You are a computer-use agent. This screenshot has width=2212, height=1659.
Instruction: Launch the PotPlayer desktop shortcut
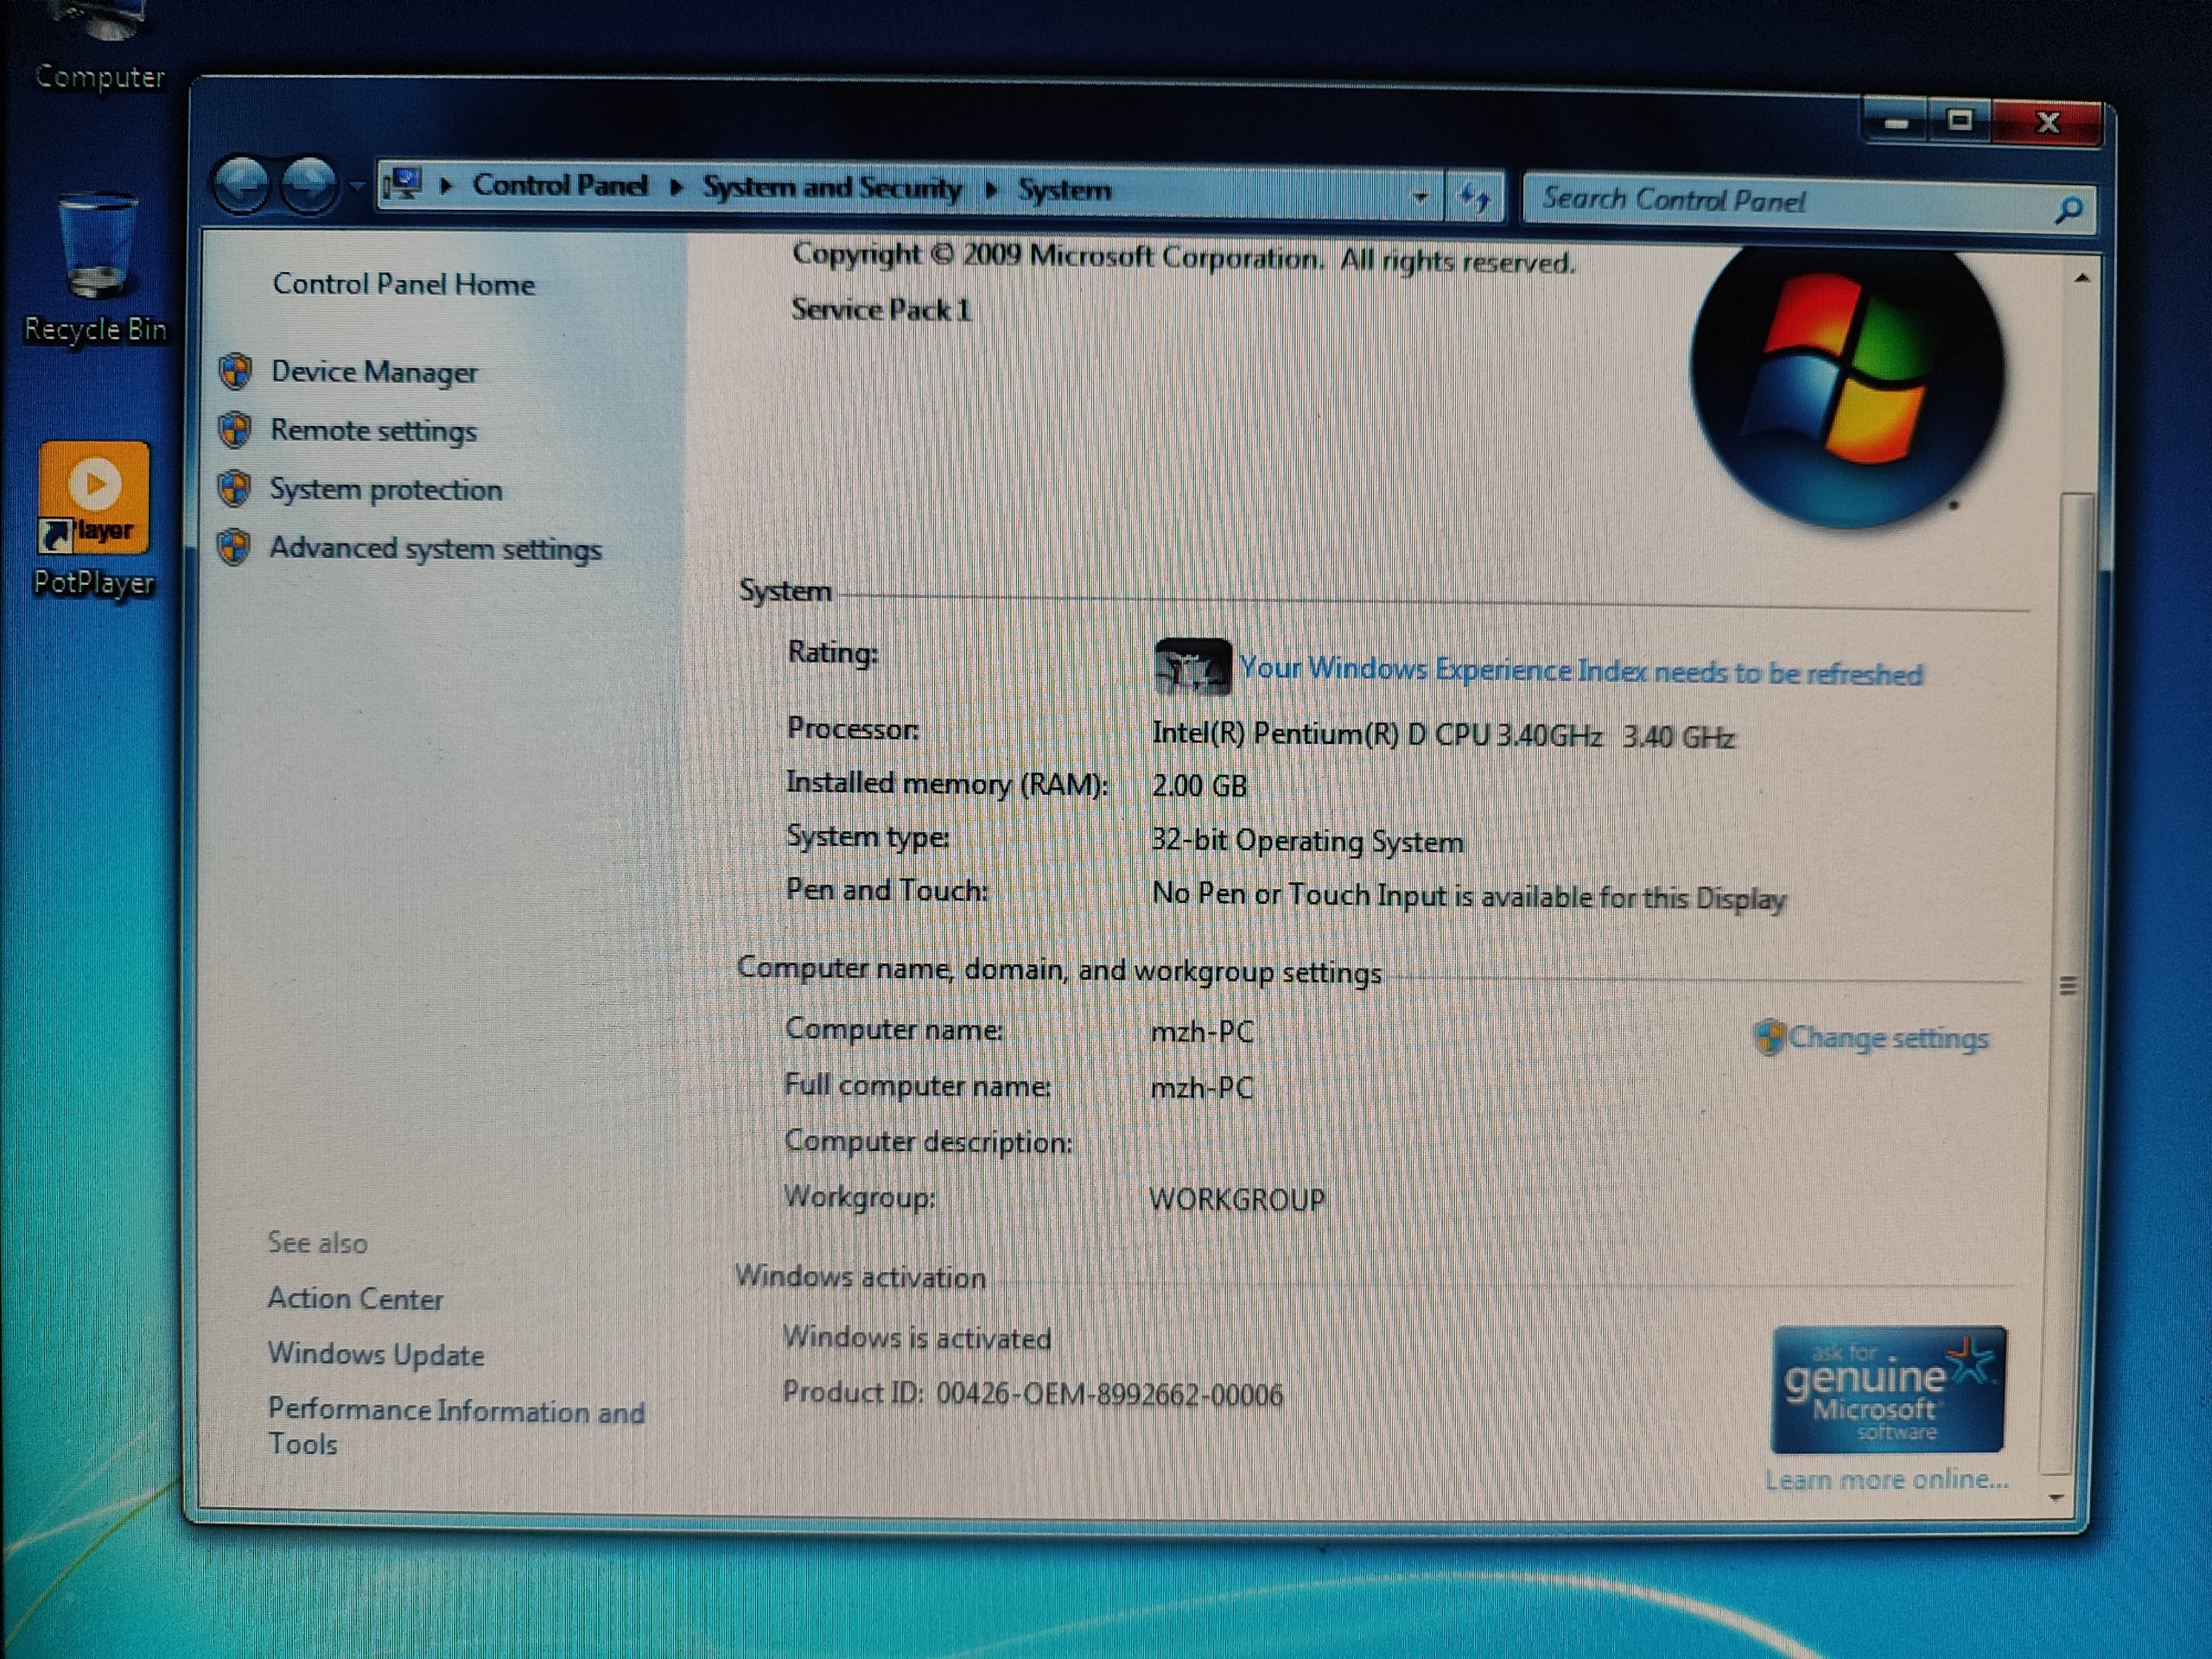(x=94, y=519)
